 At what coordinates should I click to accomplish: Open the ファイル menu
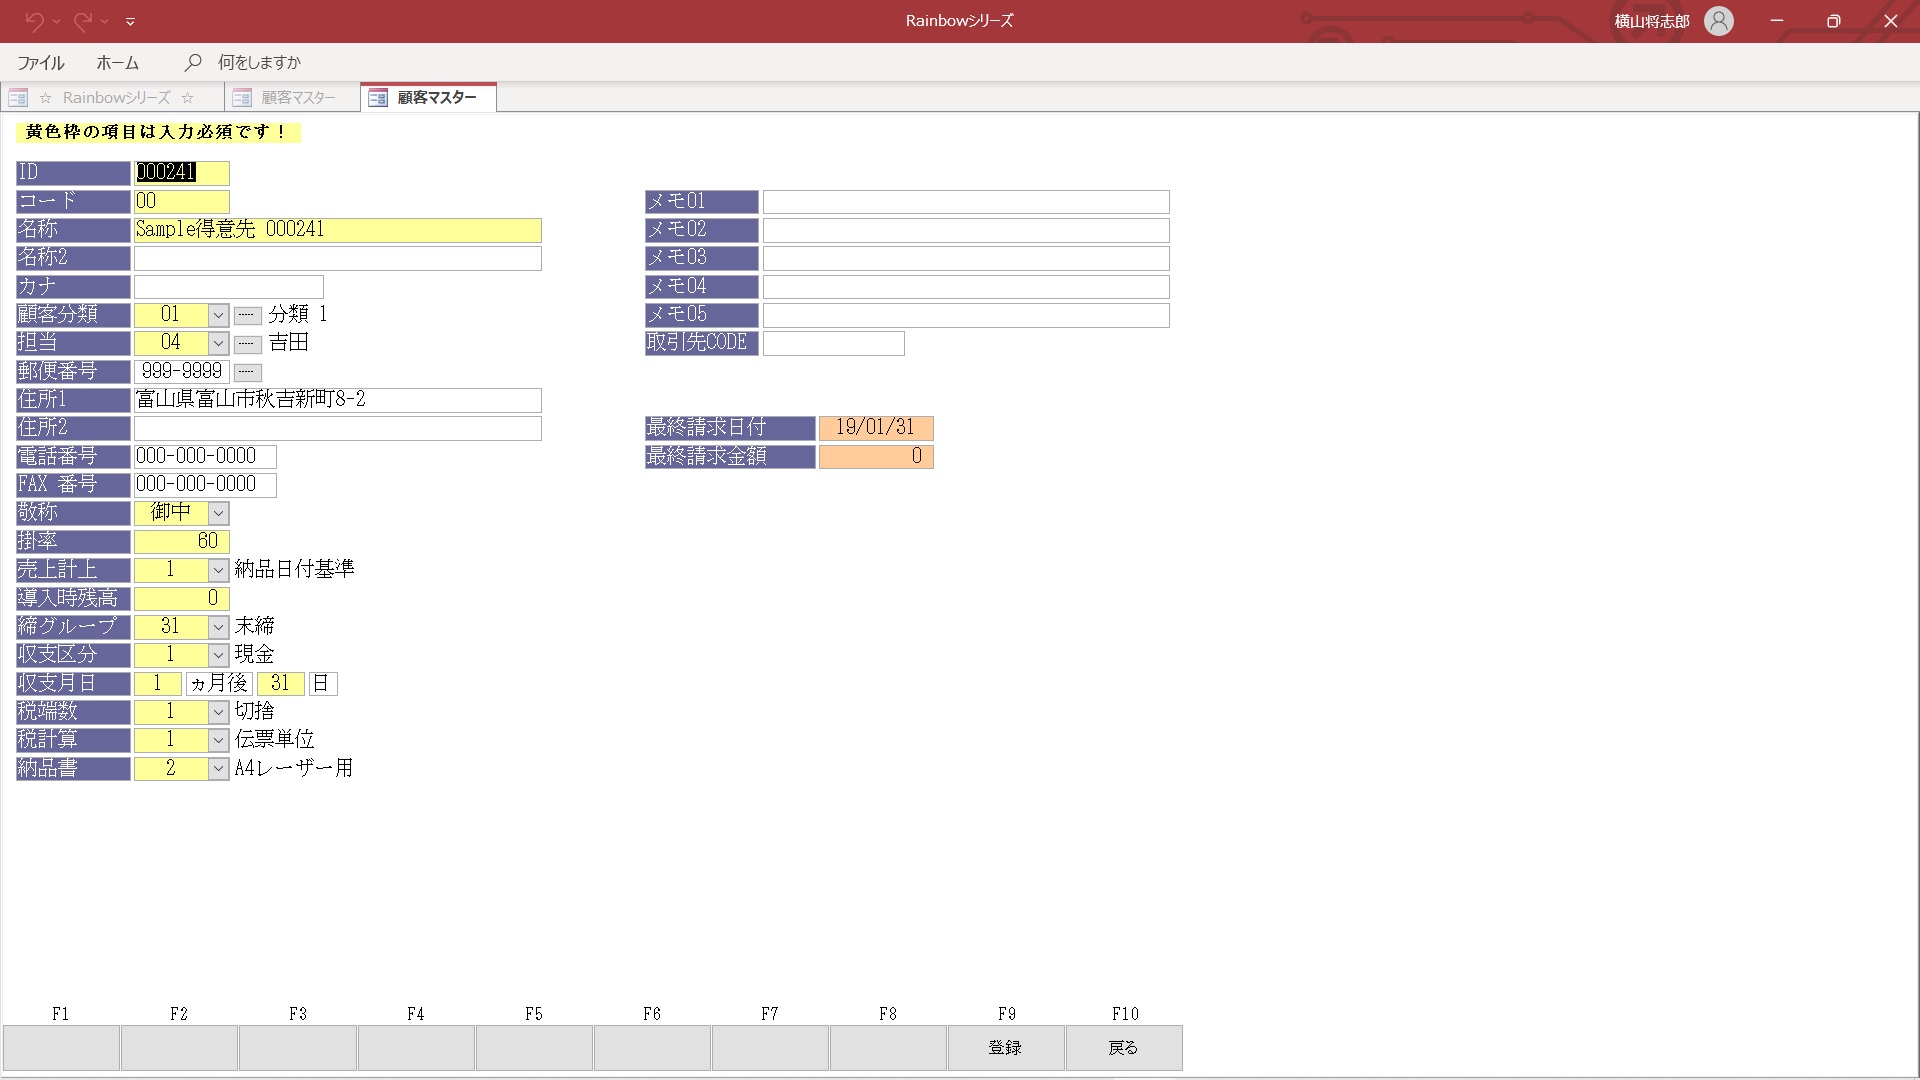coord(41,62)
